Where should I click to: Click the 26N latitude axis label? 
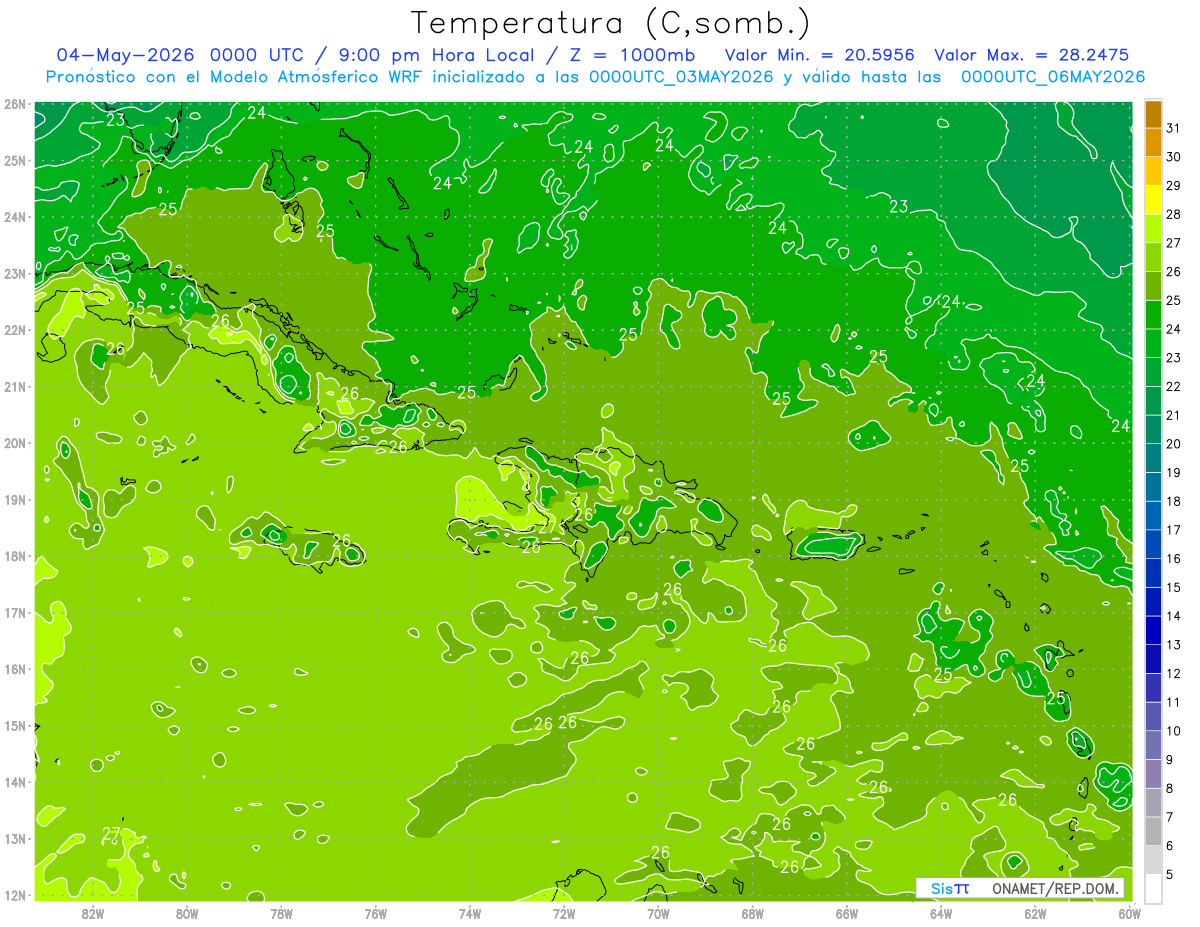coord(14,104)
